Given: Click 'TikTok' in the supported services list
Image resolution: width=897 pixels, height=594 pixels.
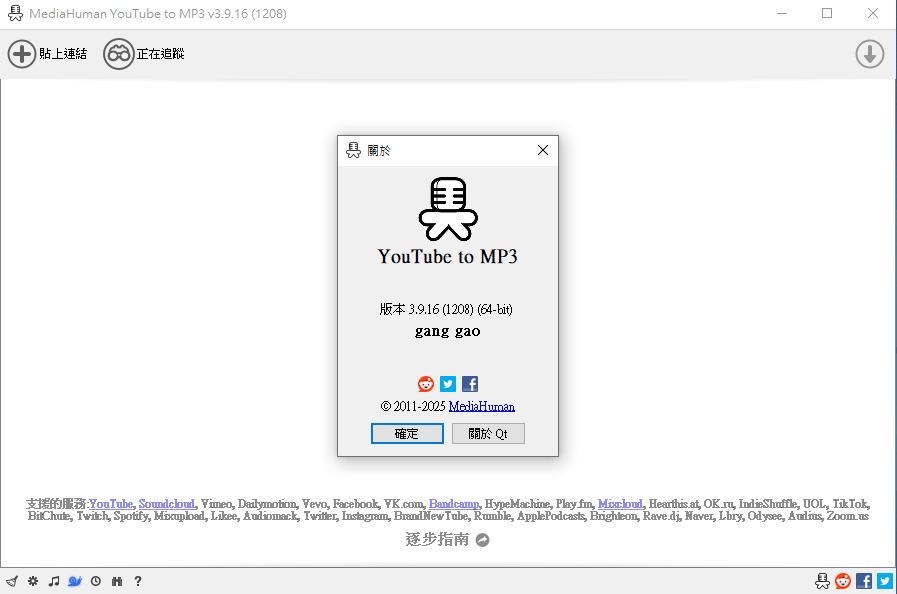Looking at the screenshot, I should click(x=850, y=504).
